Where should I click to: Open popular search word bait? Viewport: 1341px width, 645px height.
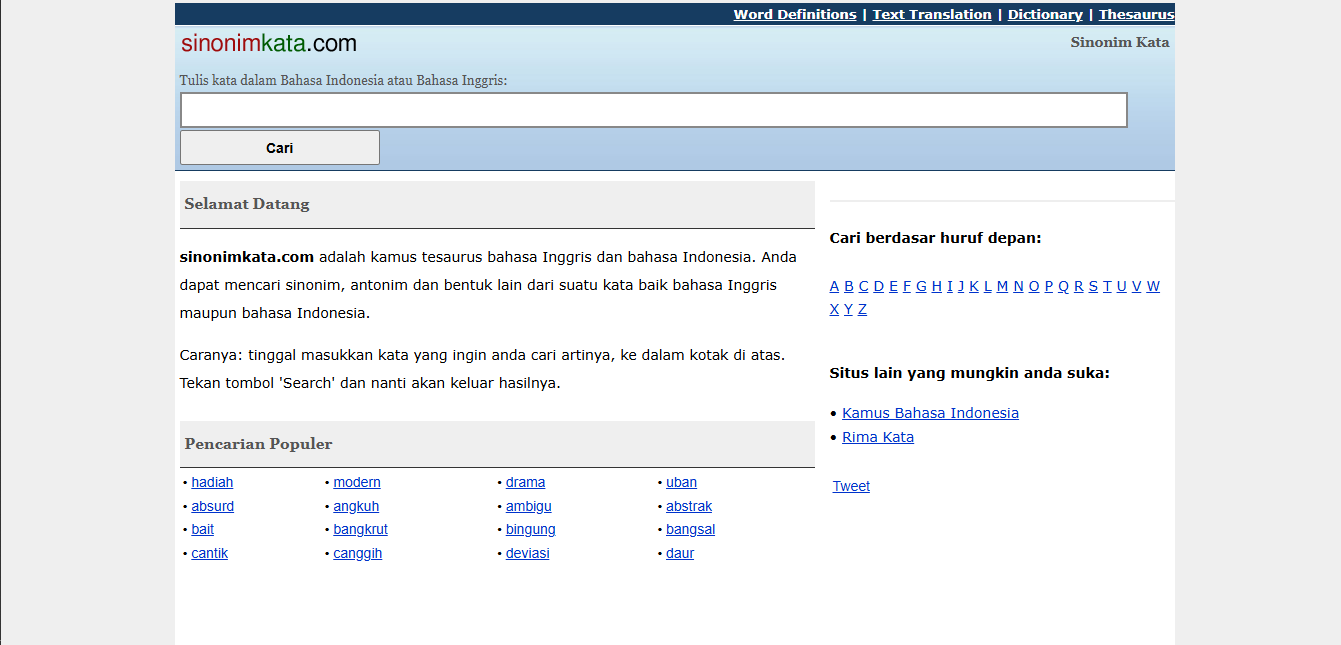point(203,529)
